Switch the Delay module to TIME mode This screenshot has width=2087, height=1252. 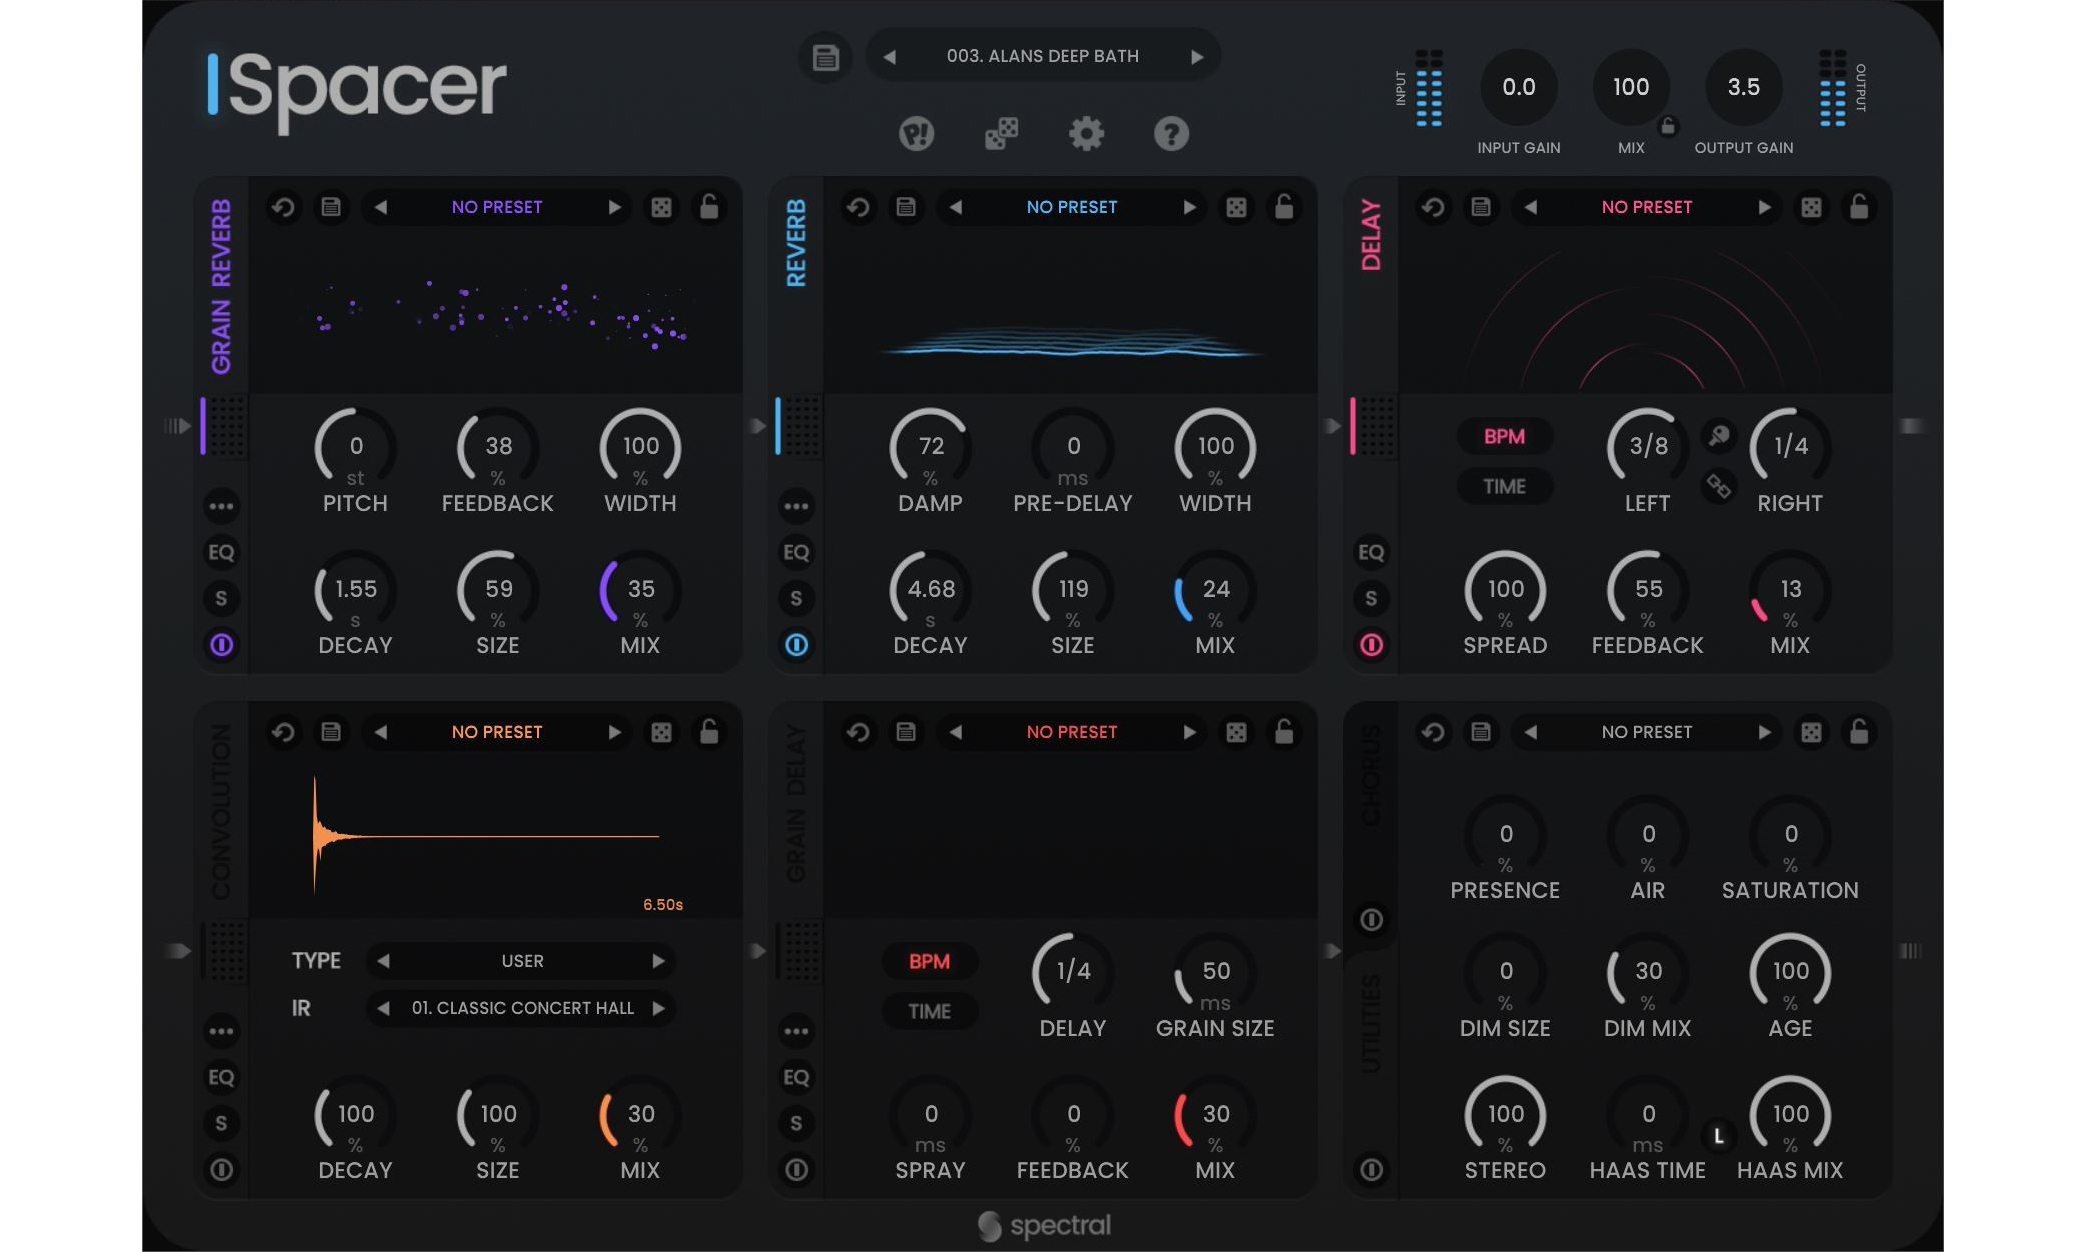pos(1505,487)
